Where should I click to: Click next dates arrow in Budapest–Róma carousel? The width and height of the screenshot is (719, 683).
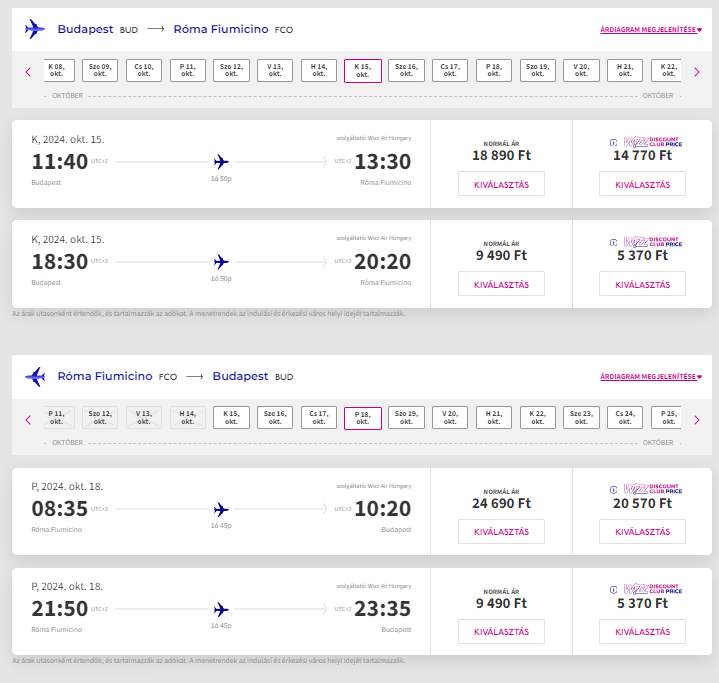coord(696,71)
